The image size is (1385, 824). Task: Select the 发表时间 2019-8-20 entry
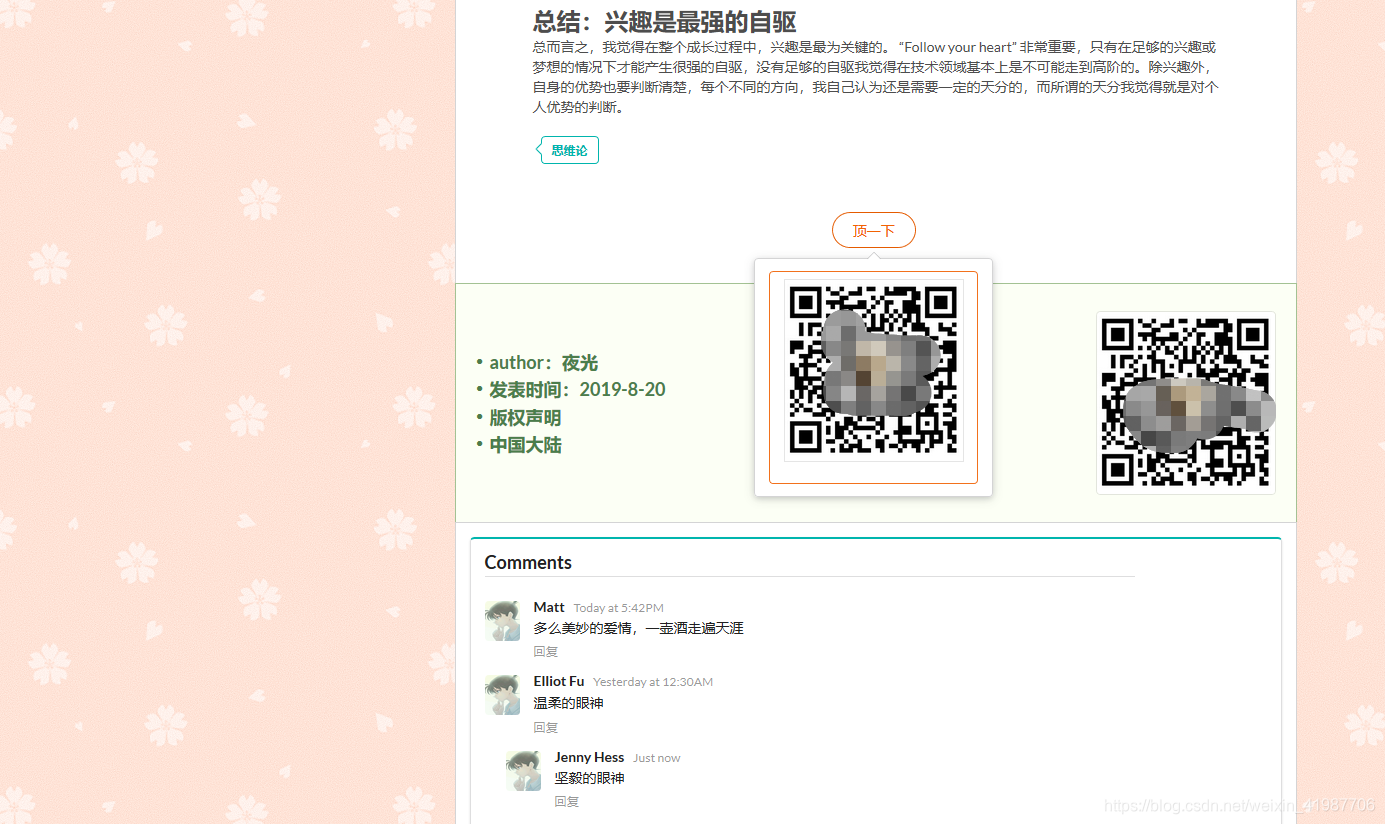point(577,390)
